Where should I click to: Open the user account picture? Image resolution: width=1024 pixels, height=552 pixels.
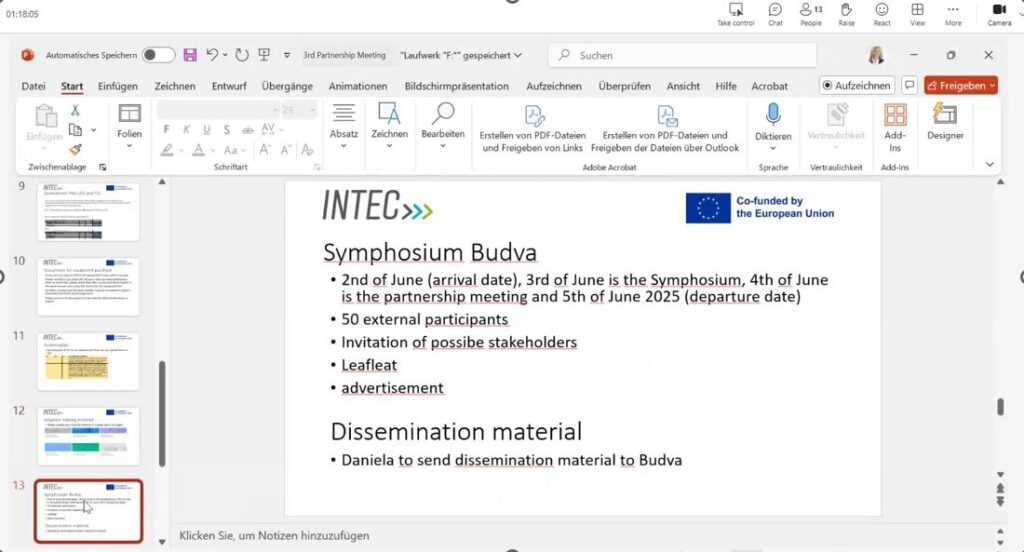click(x=876, y=55)
